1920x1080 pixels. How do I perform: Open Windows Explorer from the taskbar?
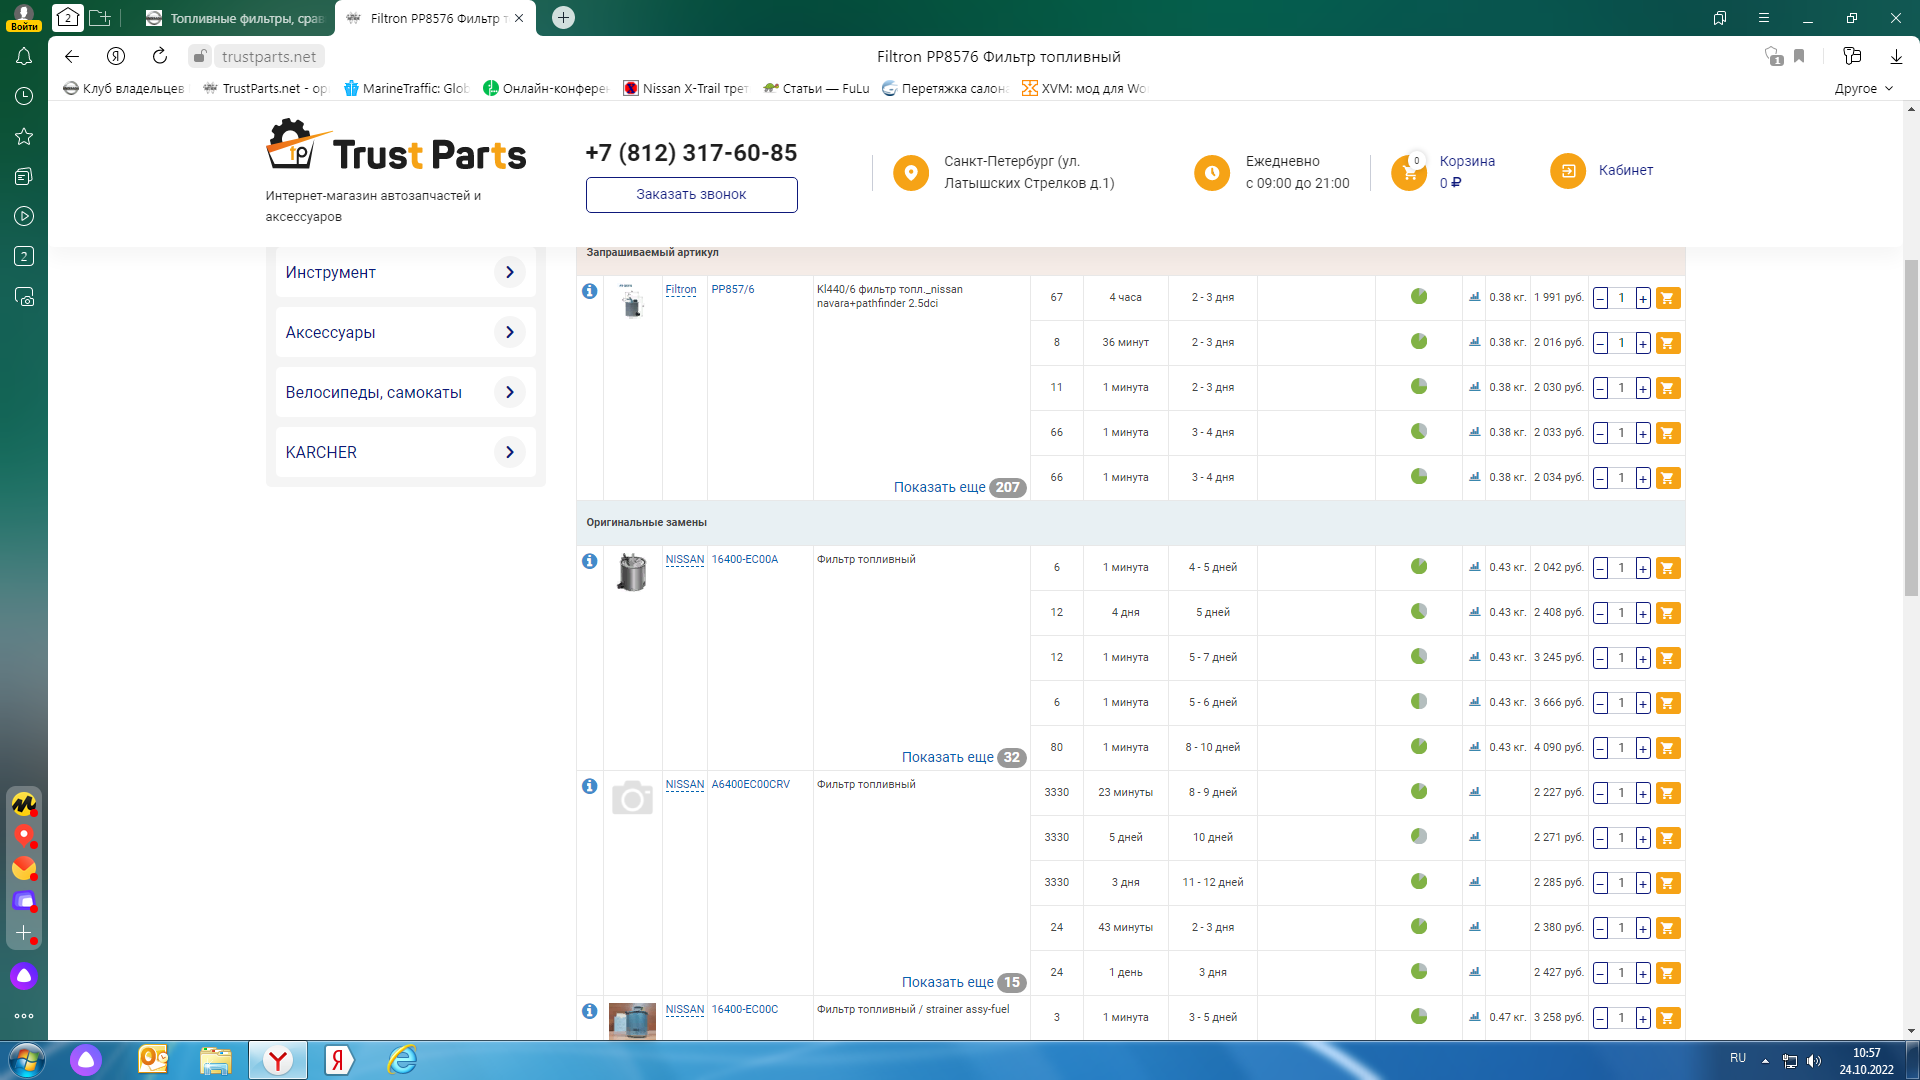click(x=215, y=1060)
